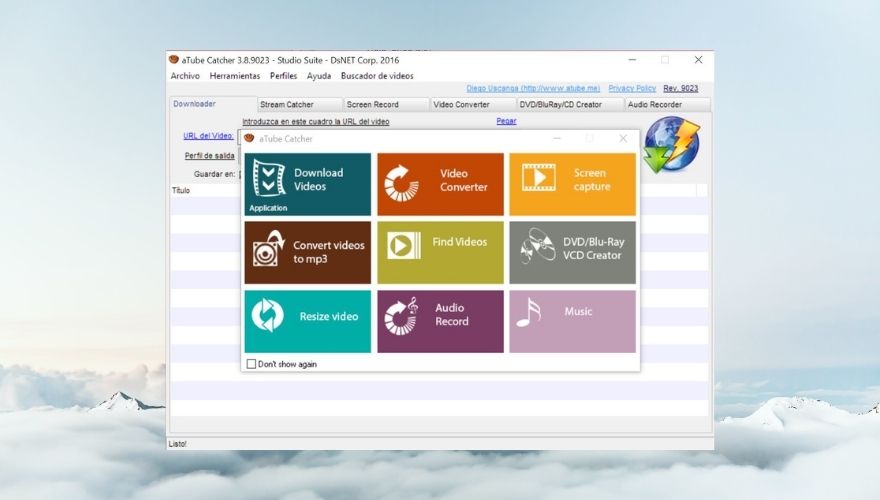Image resolution: width=880 pixels, height=500 pixels.
Task: Open Screen capture film-strip icon
Action: click(x=538, y=177)
